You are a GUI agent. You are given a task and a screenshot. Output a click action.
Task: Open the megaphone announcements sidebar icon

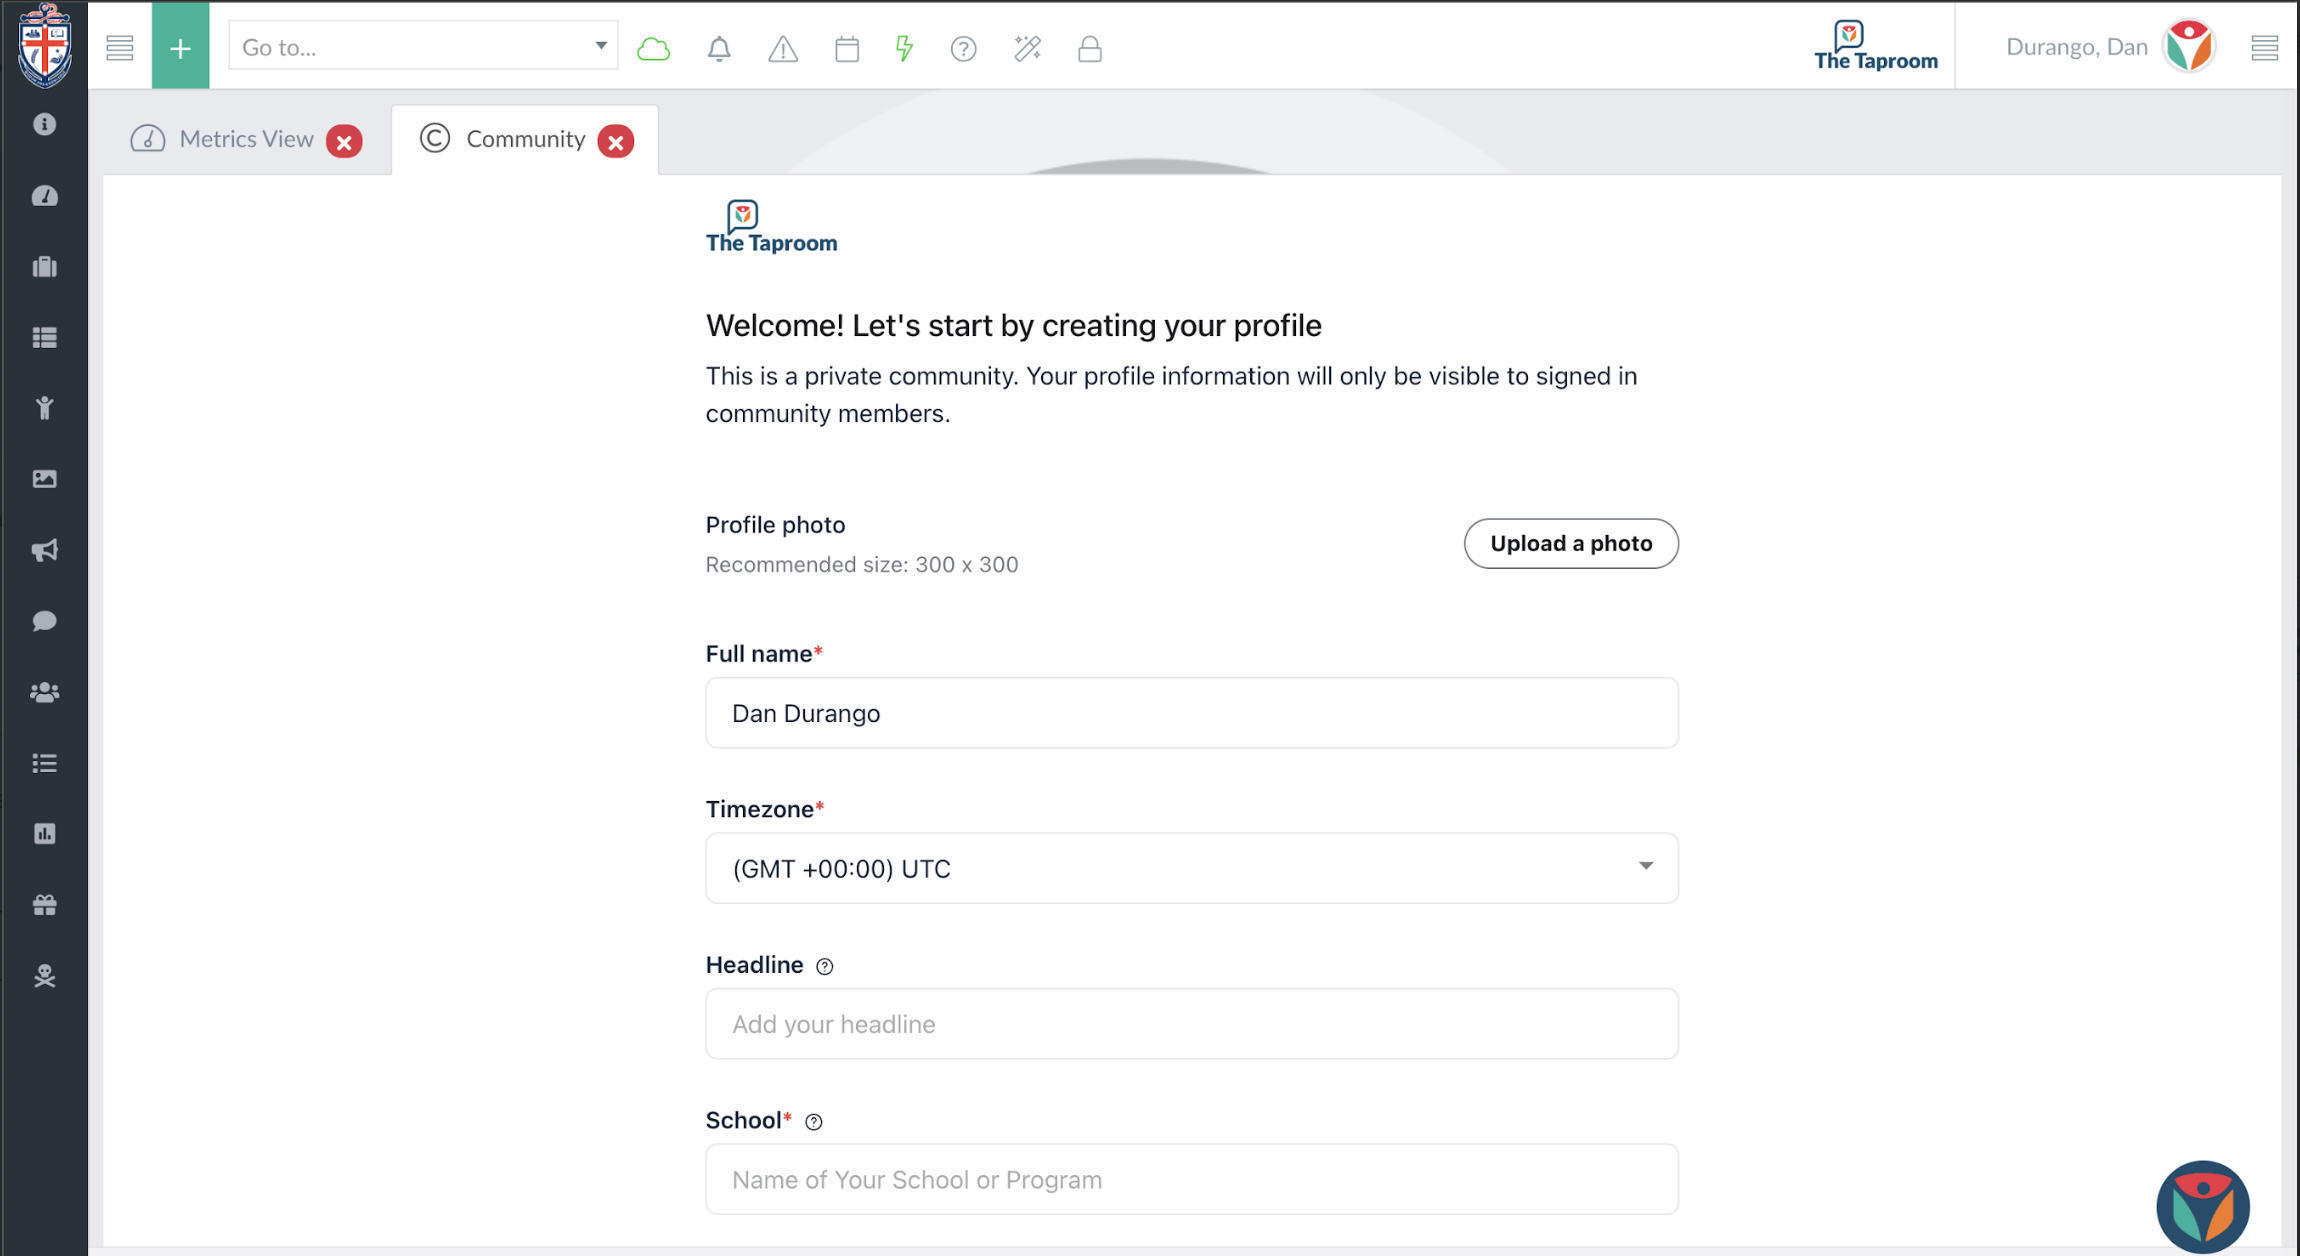pyautogui.click(x=44, y=550)
